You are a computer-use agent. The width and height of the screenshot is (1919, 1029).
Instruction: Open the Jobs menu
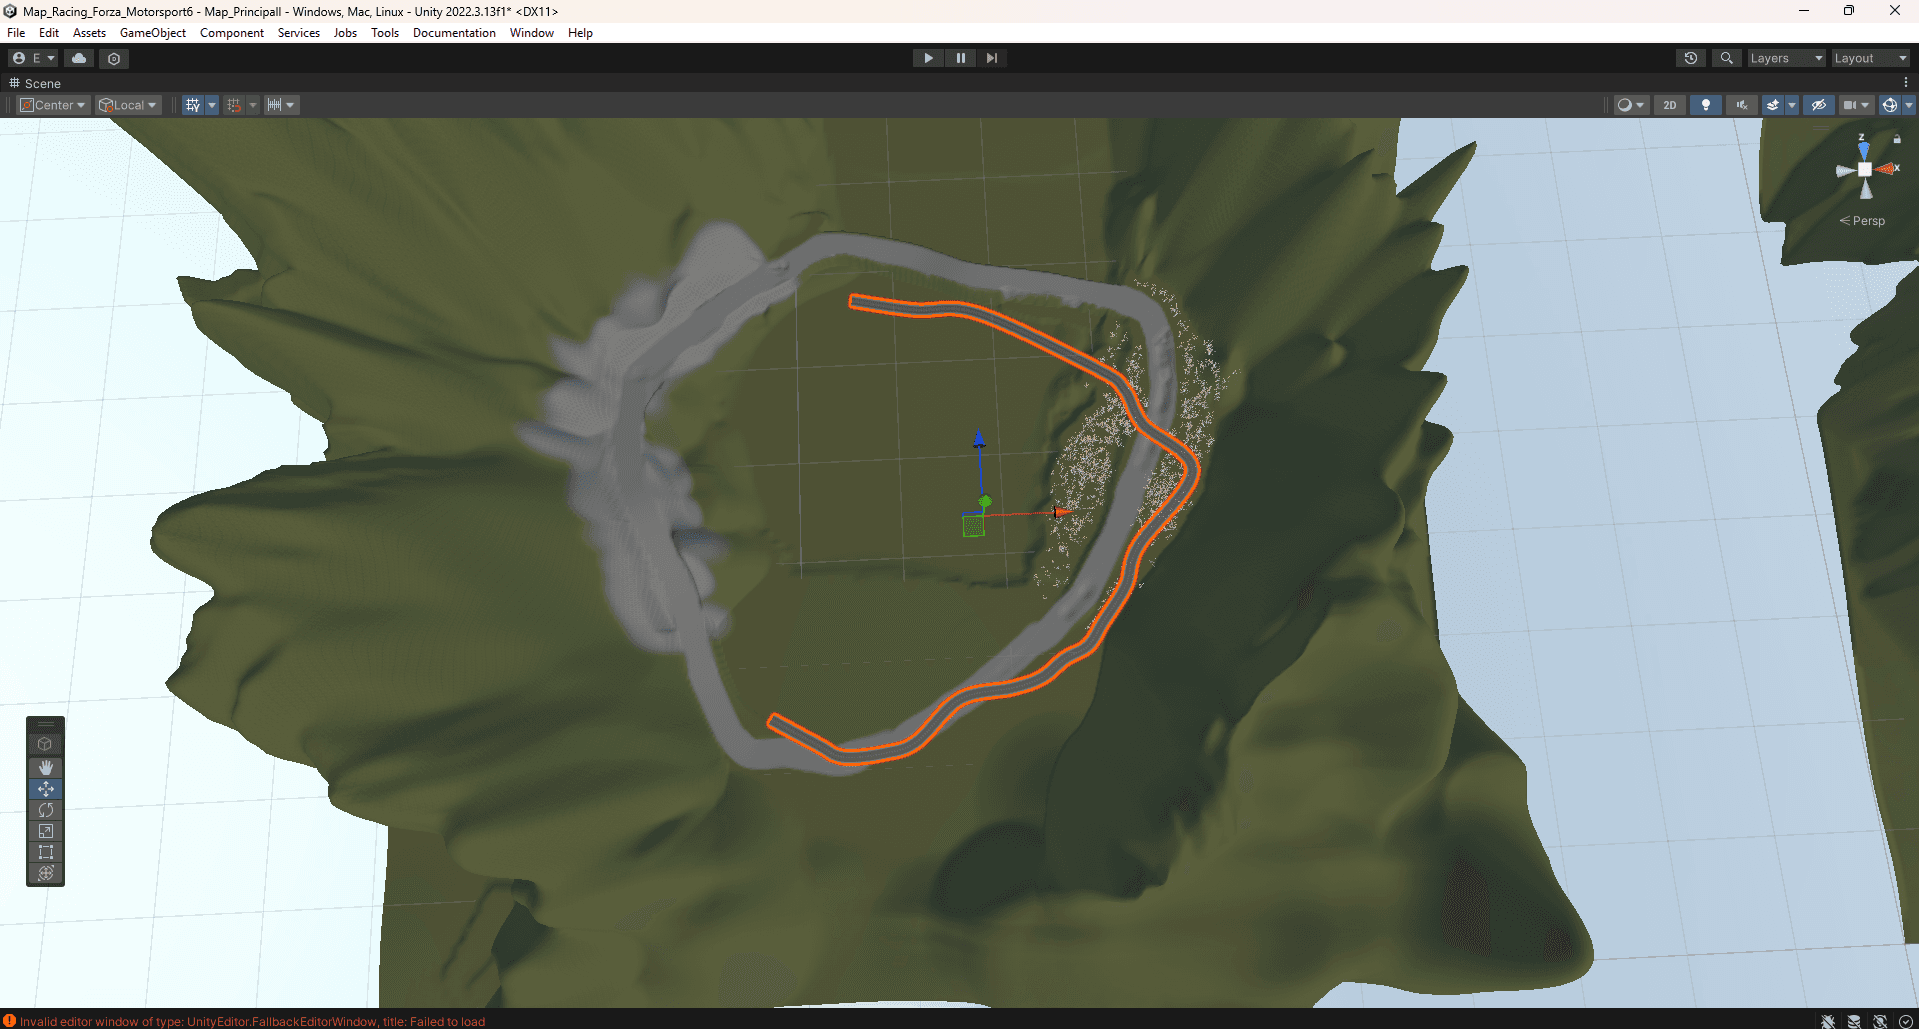click(x=345, y=33)
